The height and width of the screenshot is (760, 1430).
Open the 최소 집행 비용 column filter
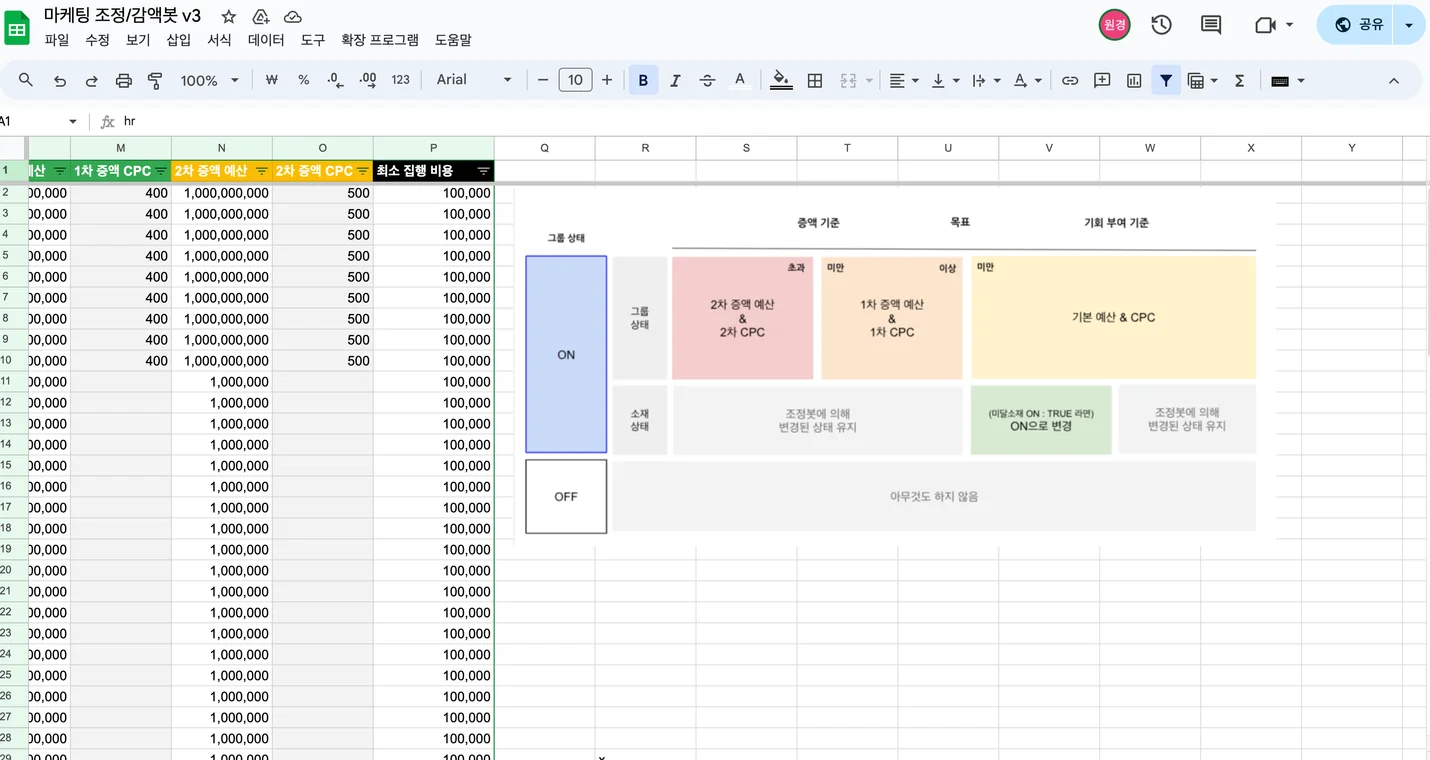[484, 171]
